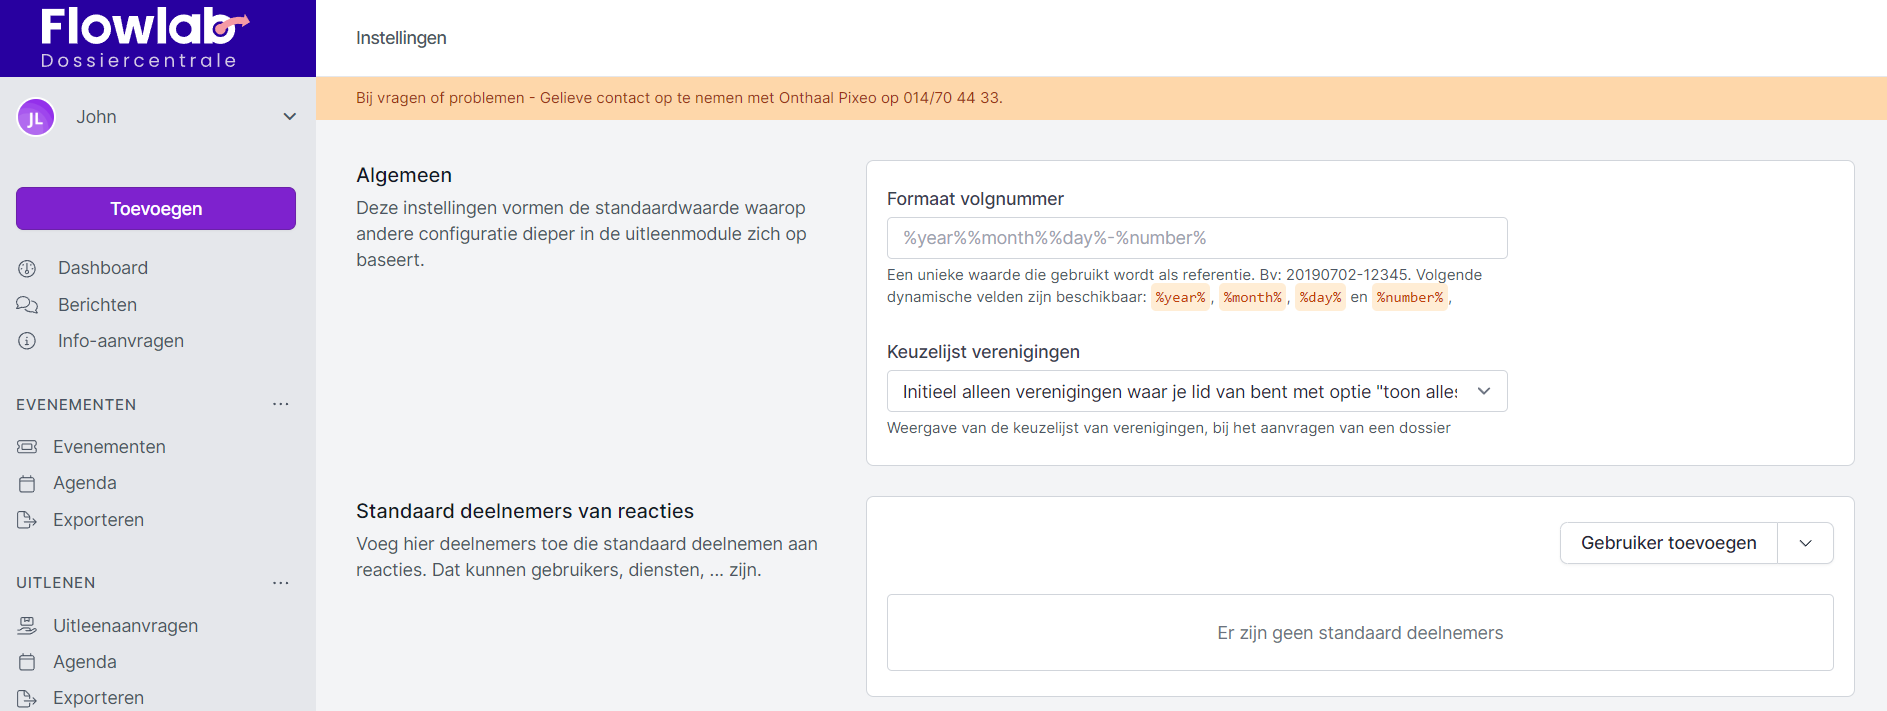Click calendar icon under Evenementen section
1887x711 pixels.
coord(27,484)
